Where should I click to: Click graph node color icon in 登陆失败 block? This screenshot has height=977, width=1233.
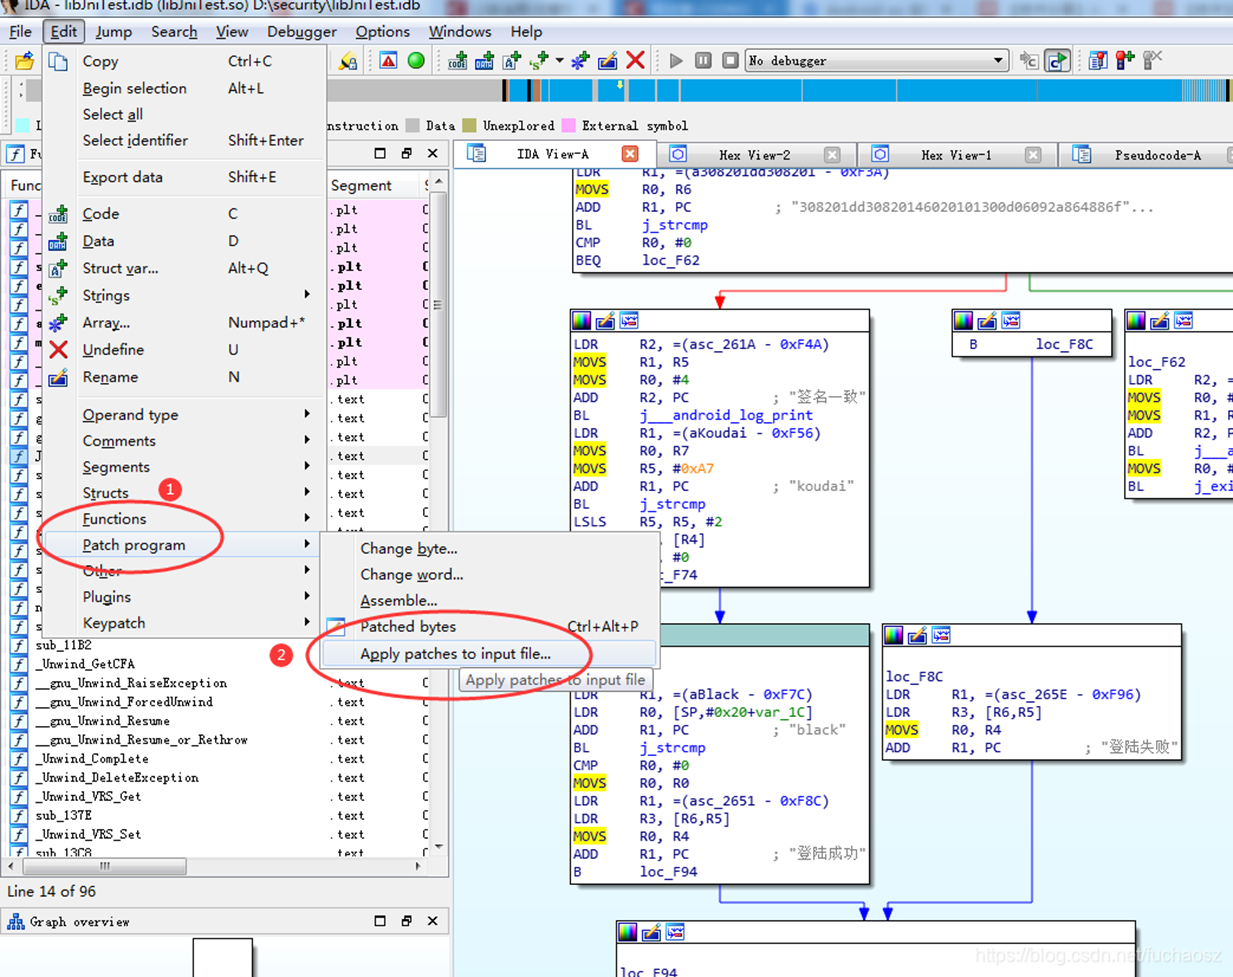(894, 635)
